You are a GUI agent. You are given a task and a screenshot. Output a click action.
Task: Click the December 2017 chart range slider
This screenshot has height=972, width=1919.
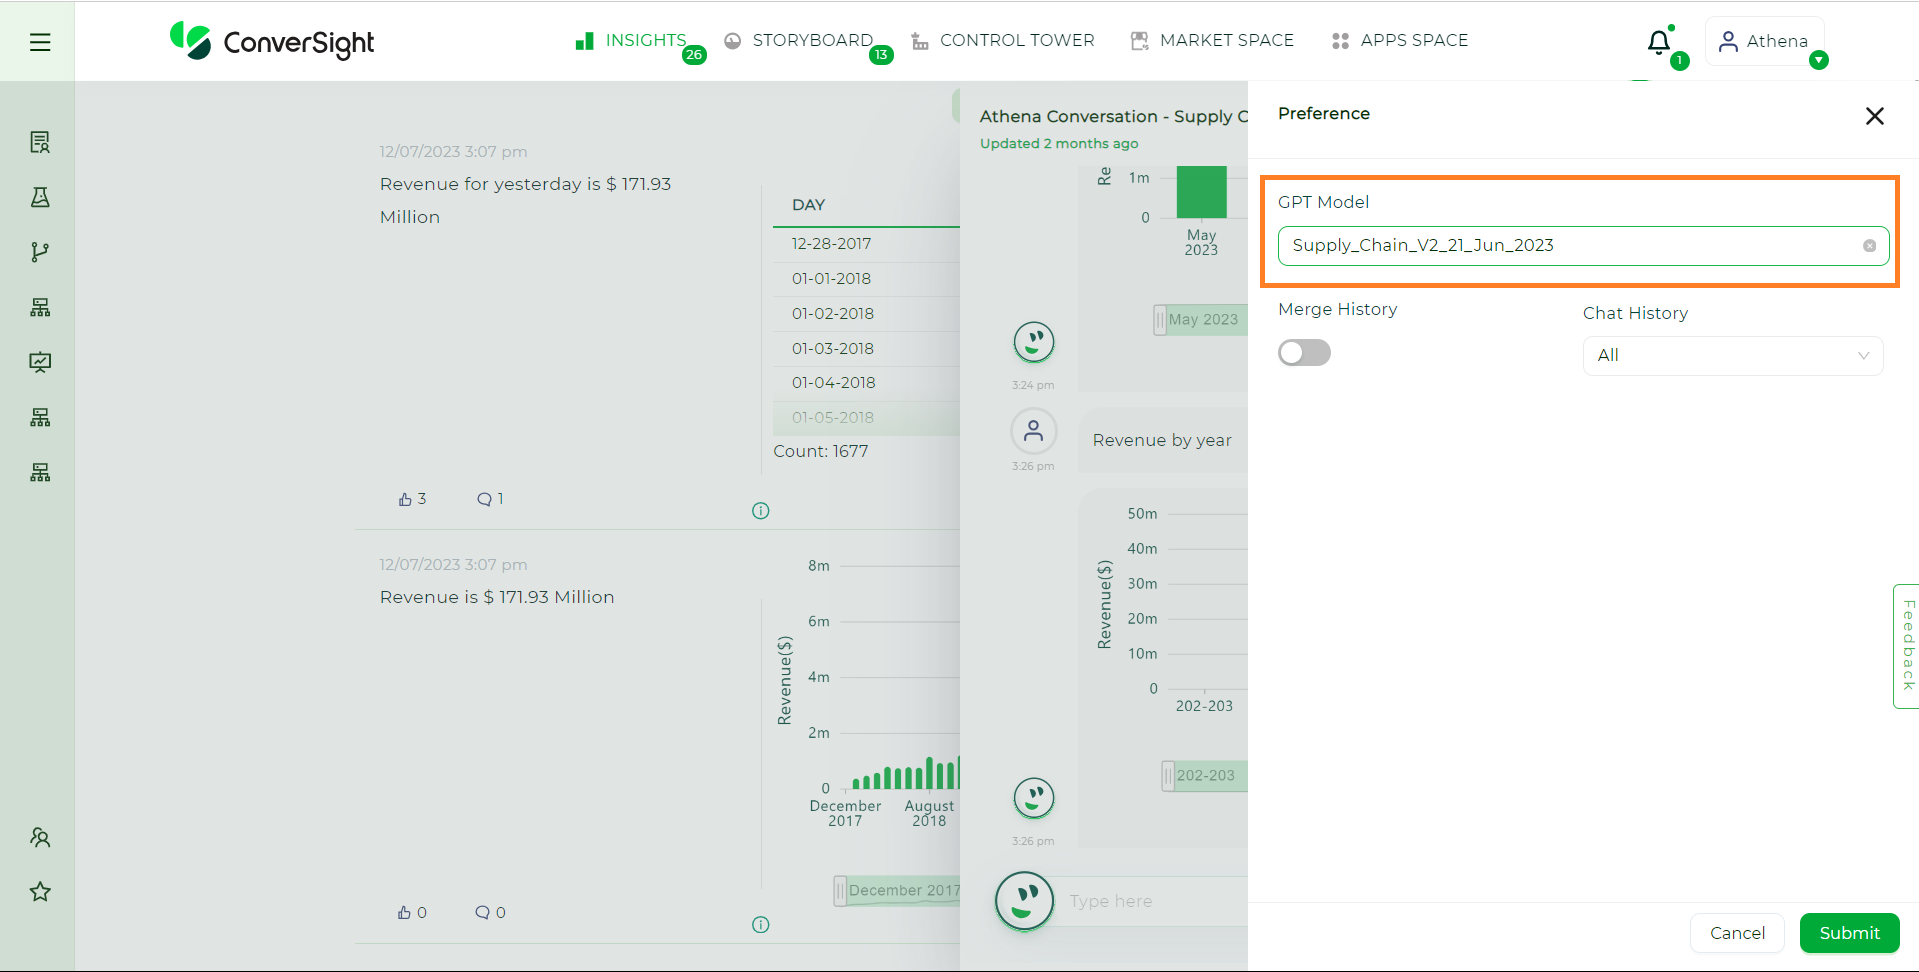click(x=898, y=890)
